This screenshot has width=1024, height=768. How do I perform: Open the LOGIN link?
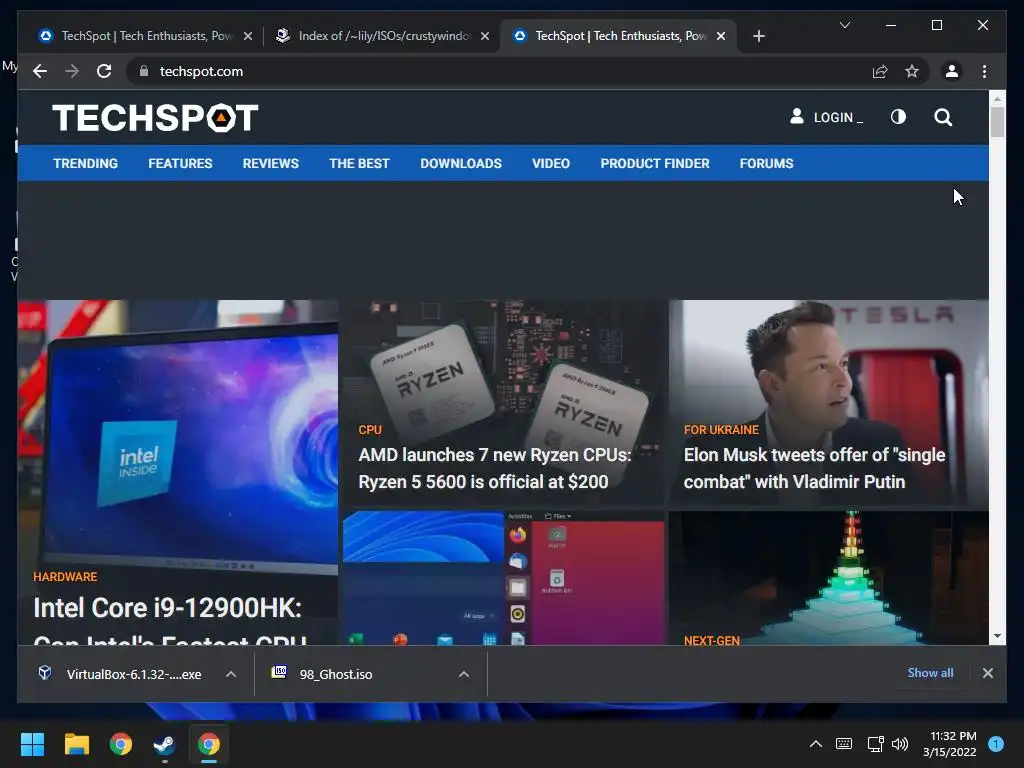(826, 118)
